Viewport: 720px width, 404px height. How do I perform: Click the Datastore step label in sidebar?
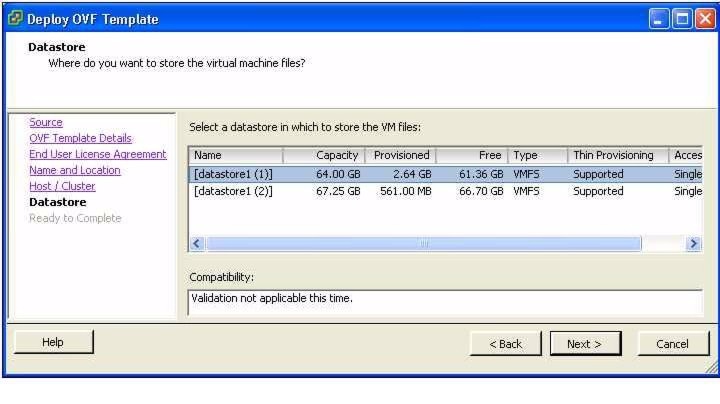pos(57,202)
